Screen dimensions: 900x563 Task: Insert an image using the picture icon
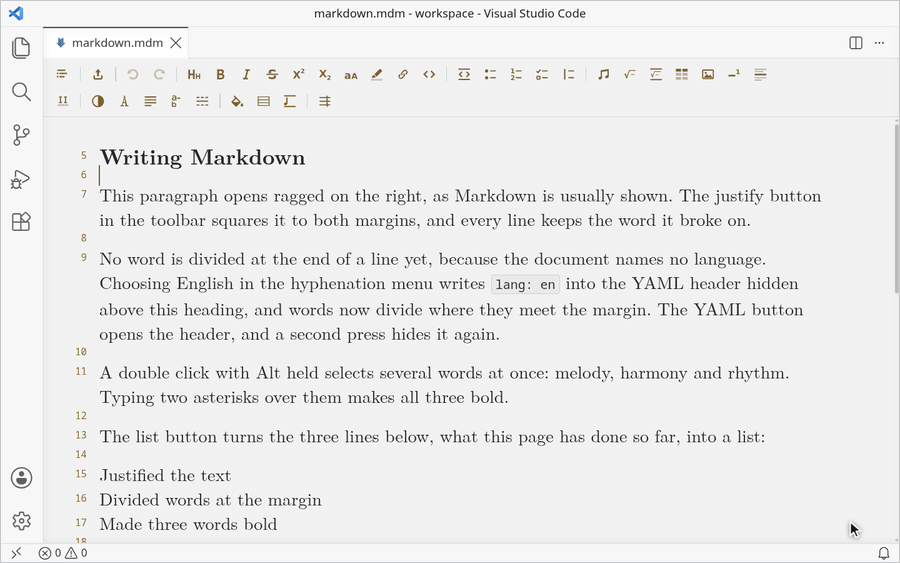(708, 74)
